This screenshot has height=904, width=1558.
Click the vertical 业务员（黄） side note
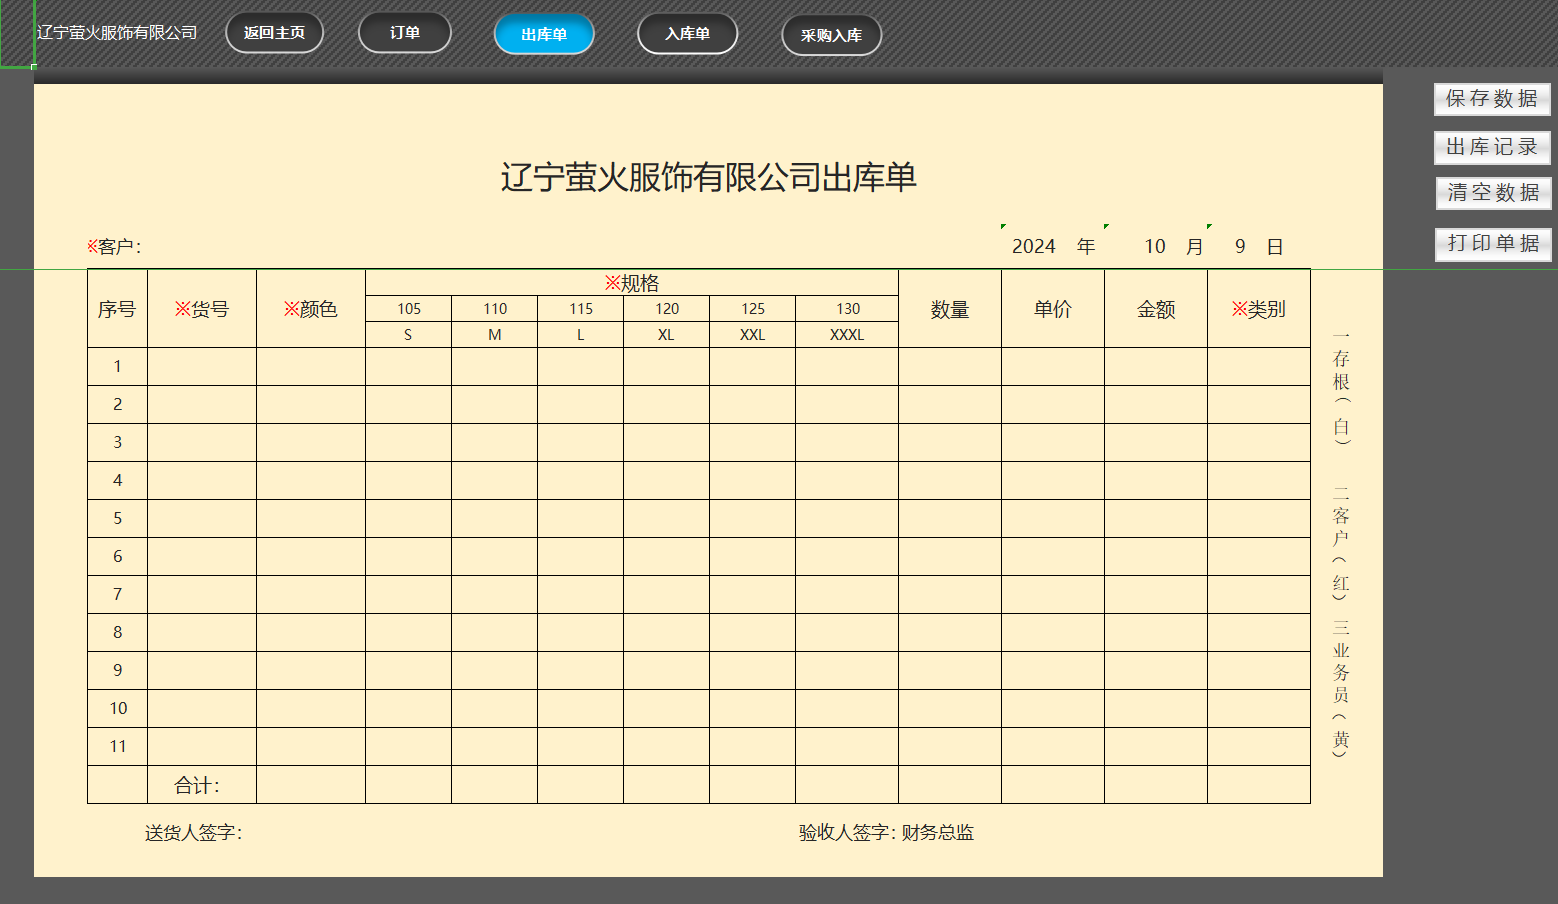click(1341, 688)
